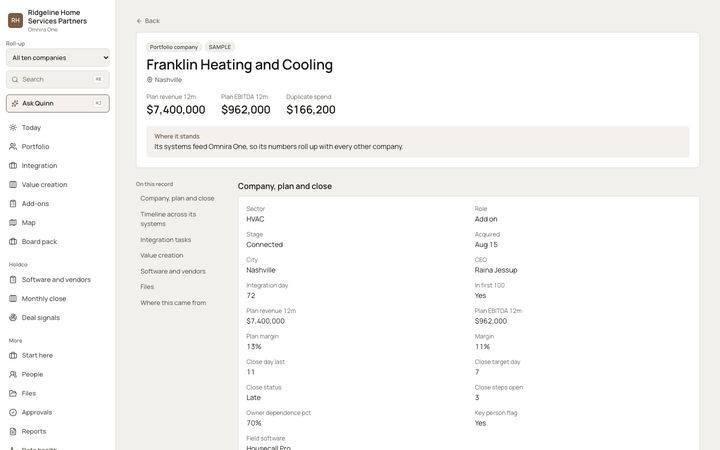This screenshot has height=450, width=720.
Task: Click the Reports icon in sidebar
Action: click(x=13, y=432)
